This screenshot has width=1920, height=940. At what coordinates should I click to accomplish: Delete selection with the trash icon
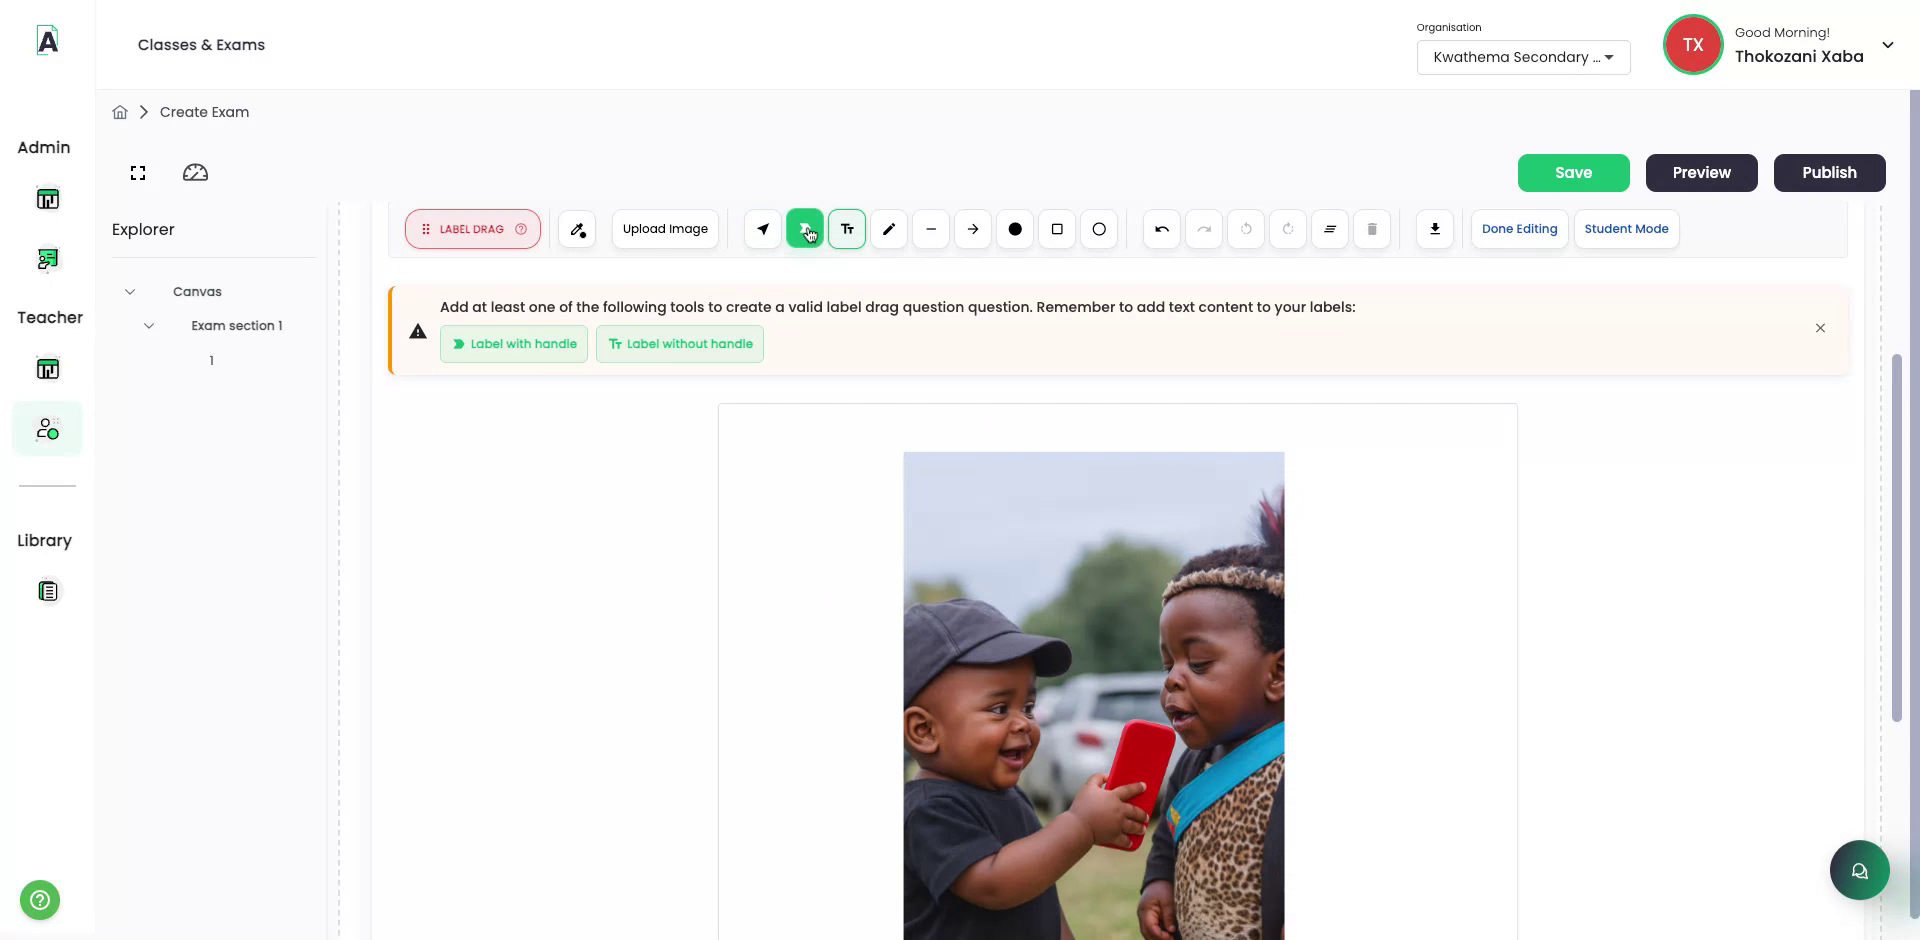(1372, 229)
